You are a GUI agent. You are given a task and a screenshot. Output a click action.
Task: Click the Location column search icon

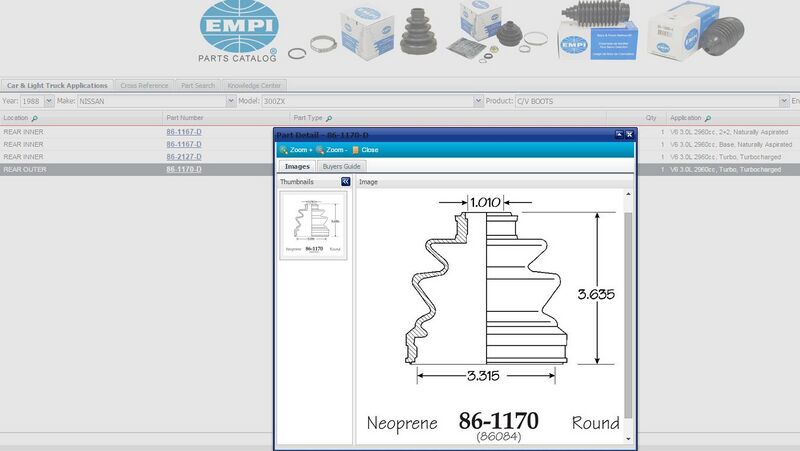pyautogui.click(x=35, y=118)
